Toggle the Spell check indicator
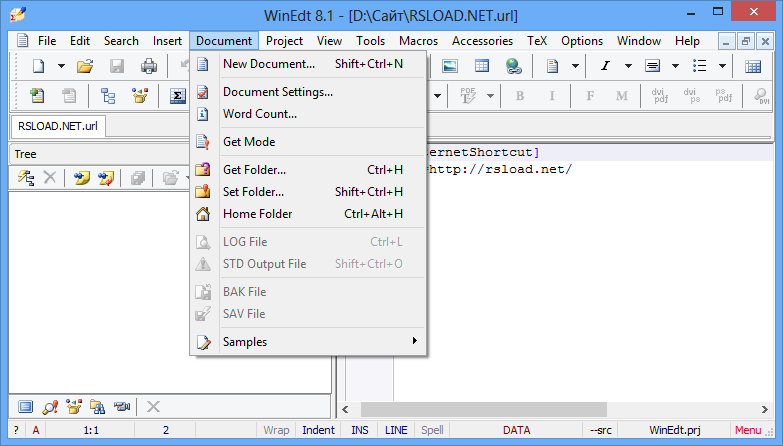 [x=432, y=430]
